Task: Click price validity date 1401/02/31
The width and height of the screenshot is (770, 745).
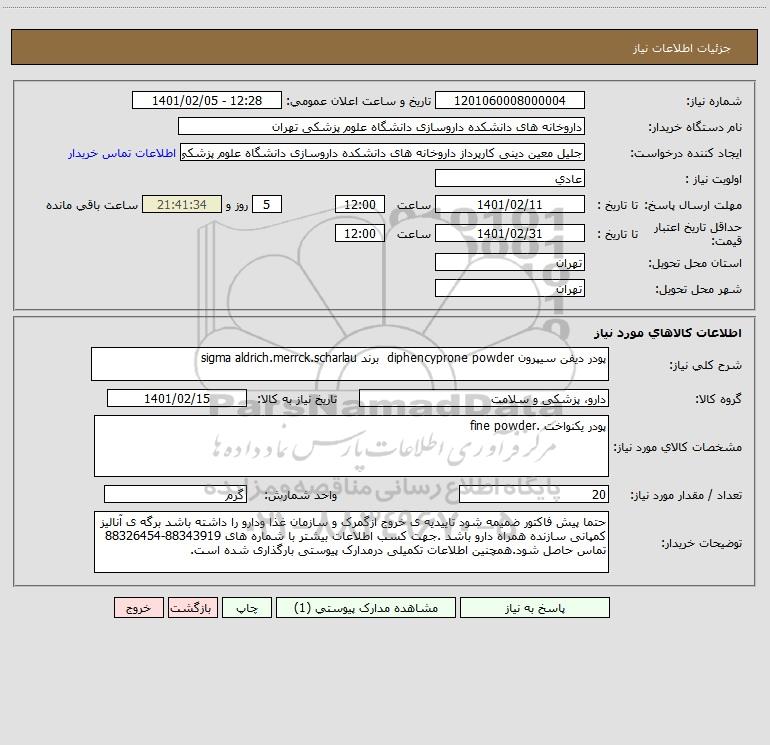Action: click(x=510, y=233)
